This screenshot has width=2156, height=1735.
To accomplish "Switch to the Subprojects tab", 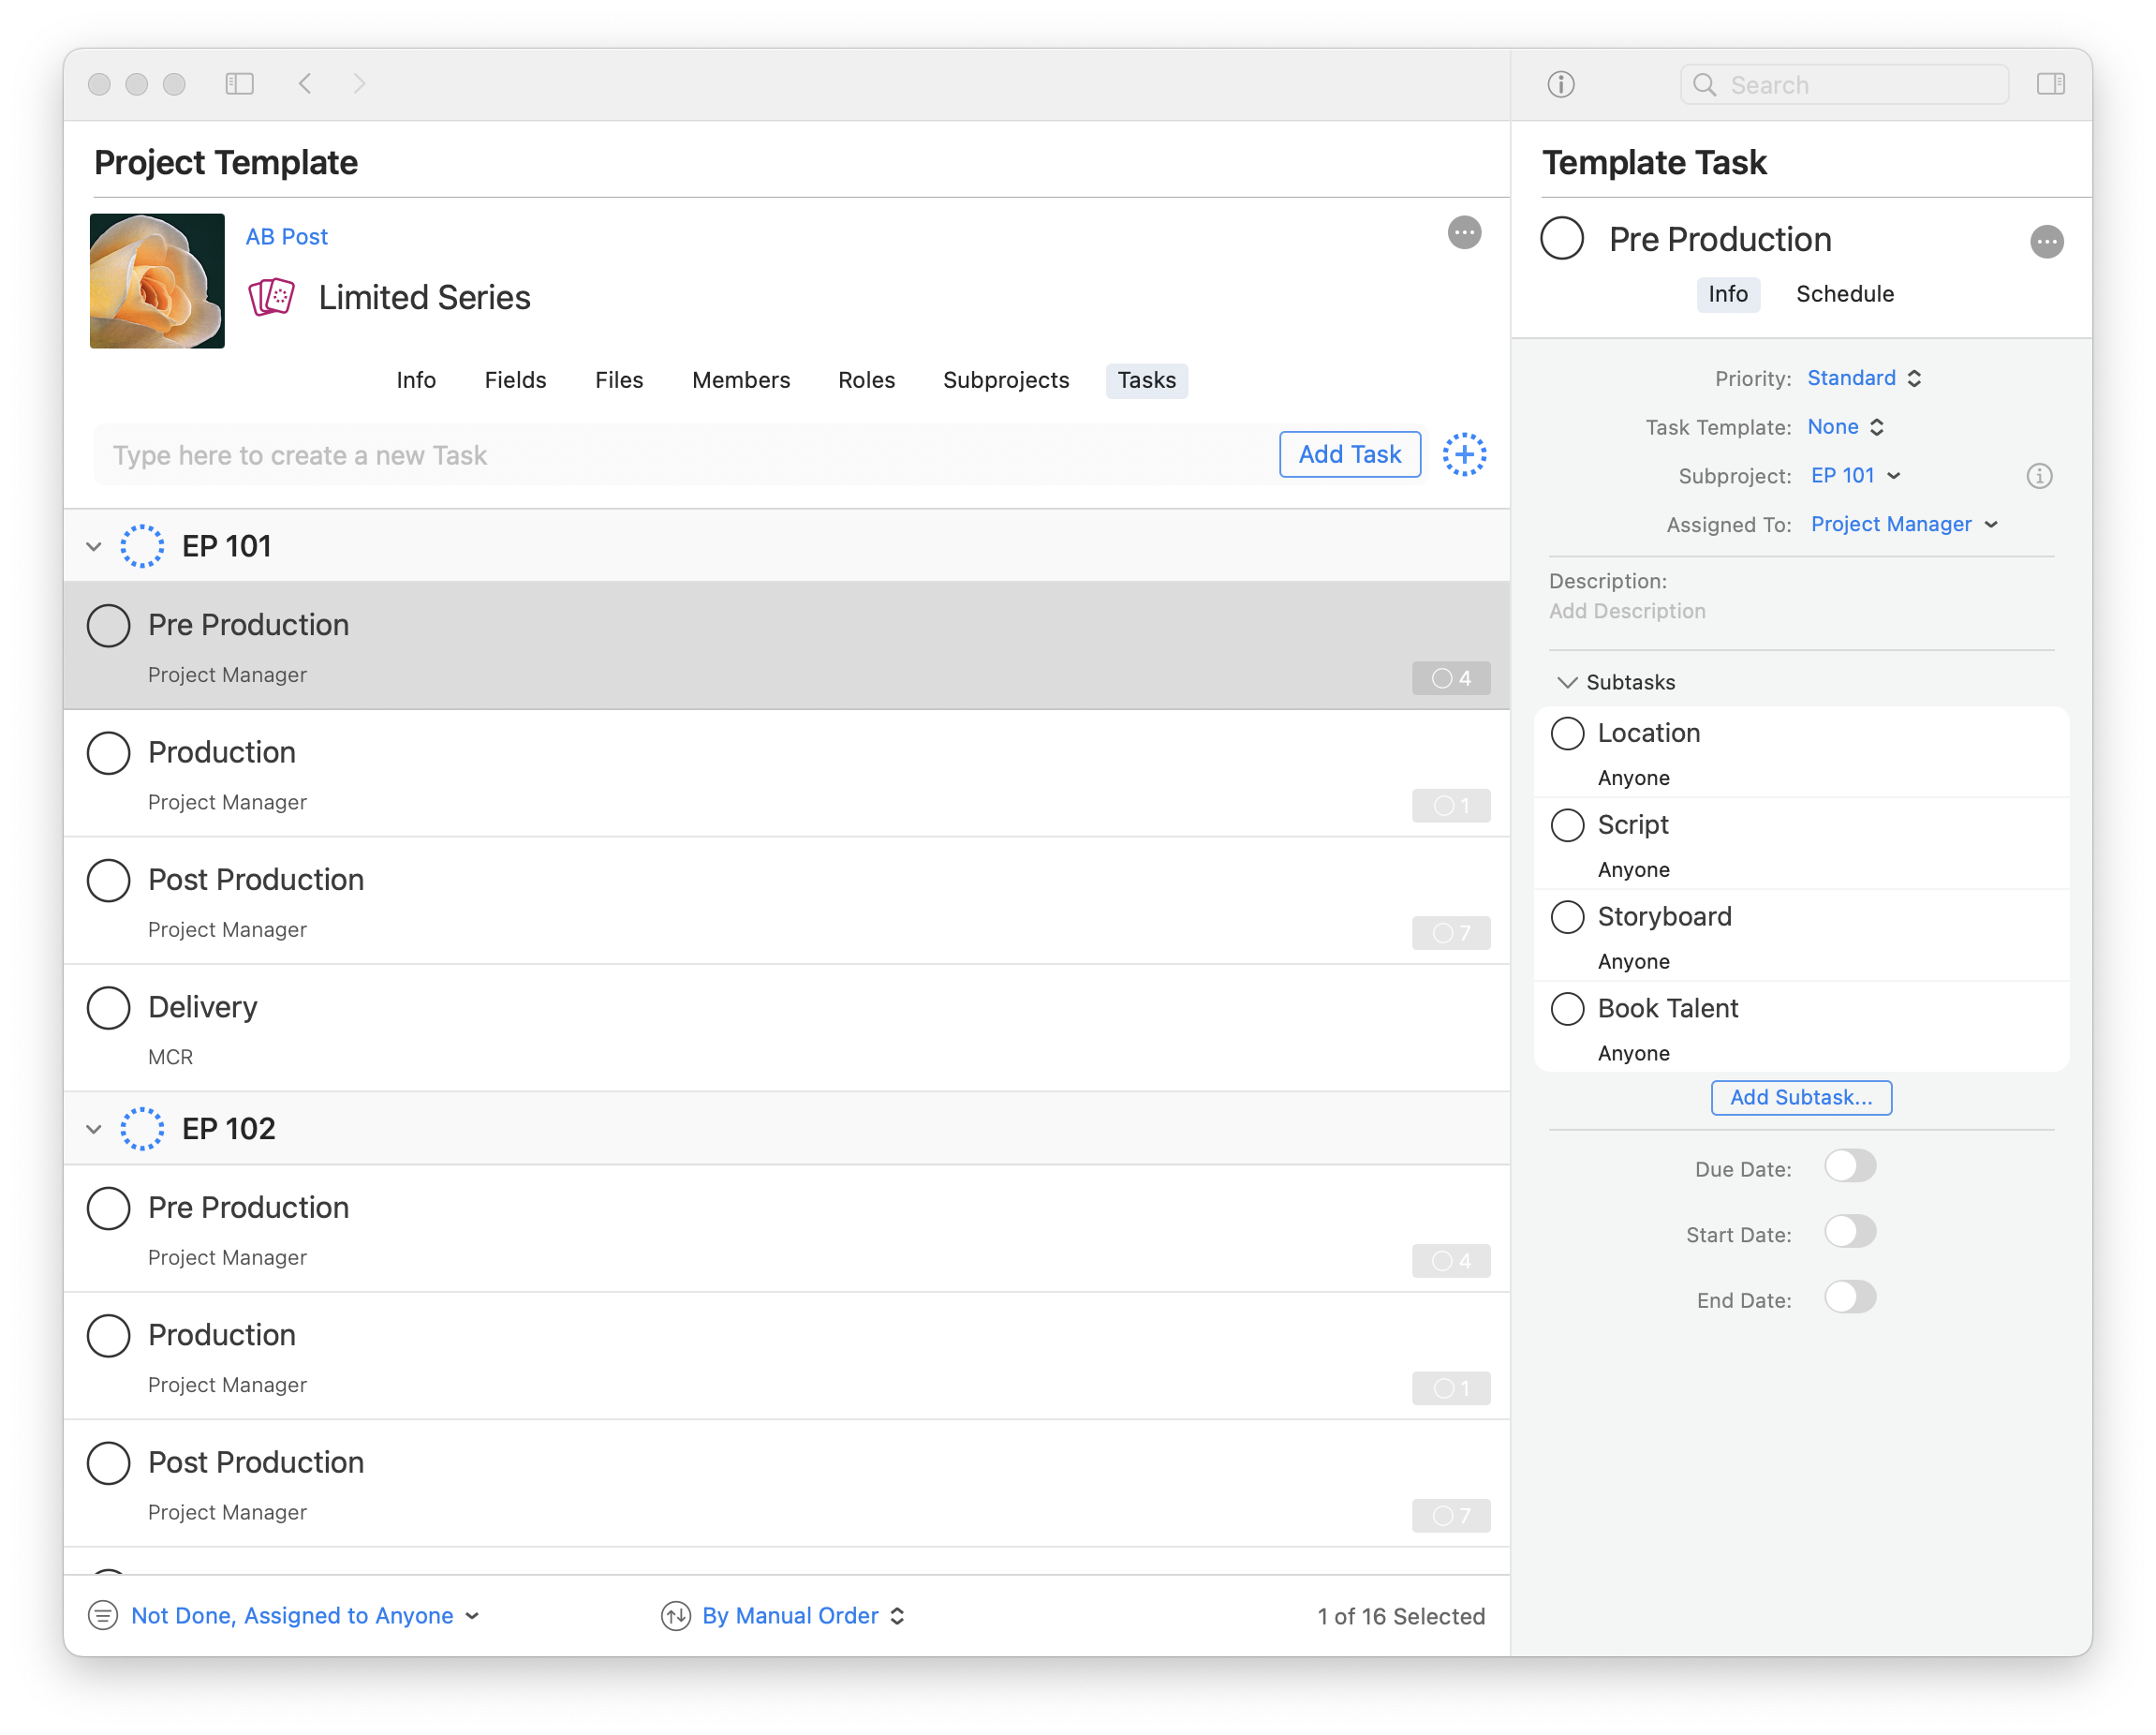I will coord(1005,380).
